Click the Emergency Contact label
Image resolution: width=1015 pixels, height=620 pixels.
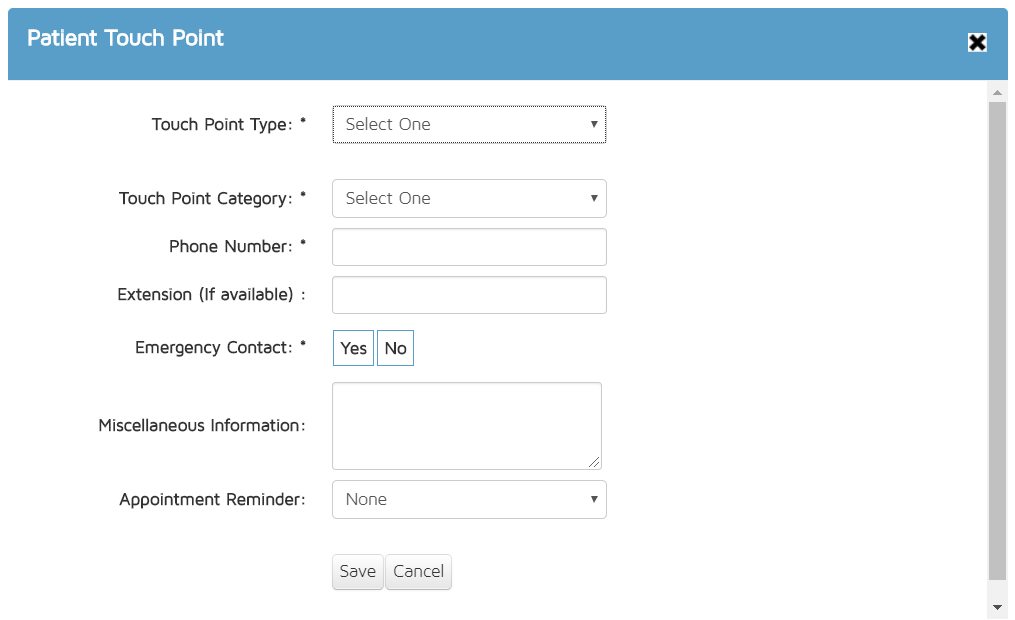[214, 348]
